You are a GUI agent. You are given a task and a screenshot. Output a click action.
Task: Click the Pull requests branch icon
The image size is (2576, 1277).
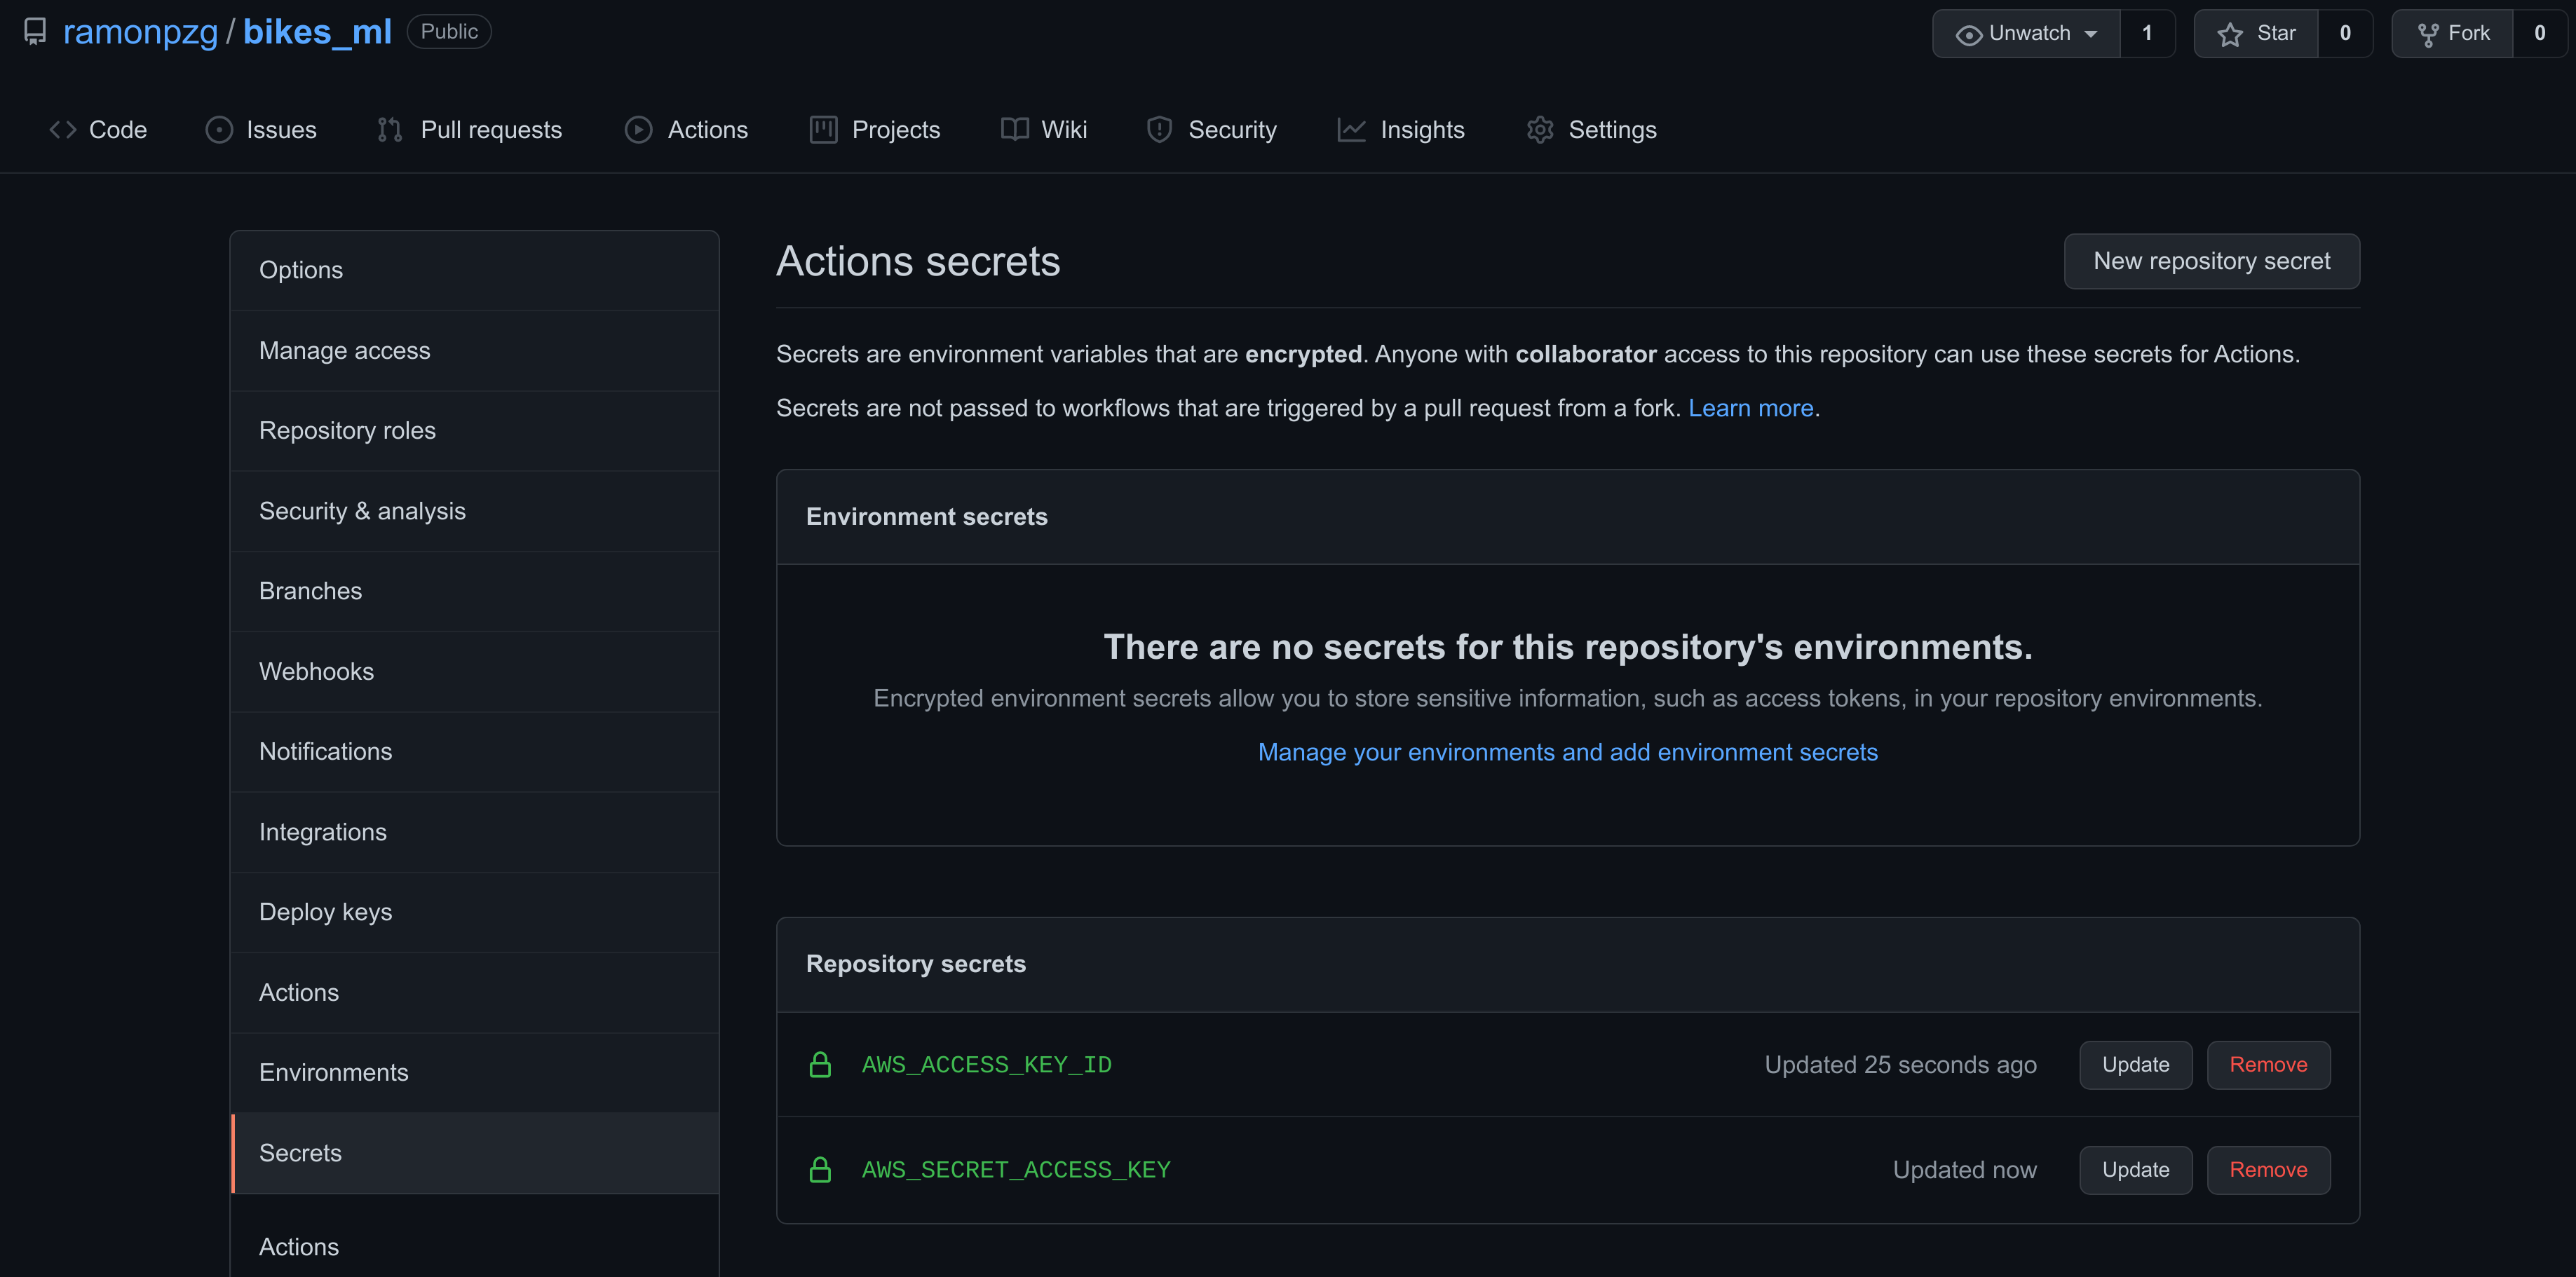[390, 130]
